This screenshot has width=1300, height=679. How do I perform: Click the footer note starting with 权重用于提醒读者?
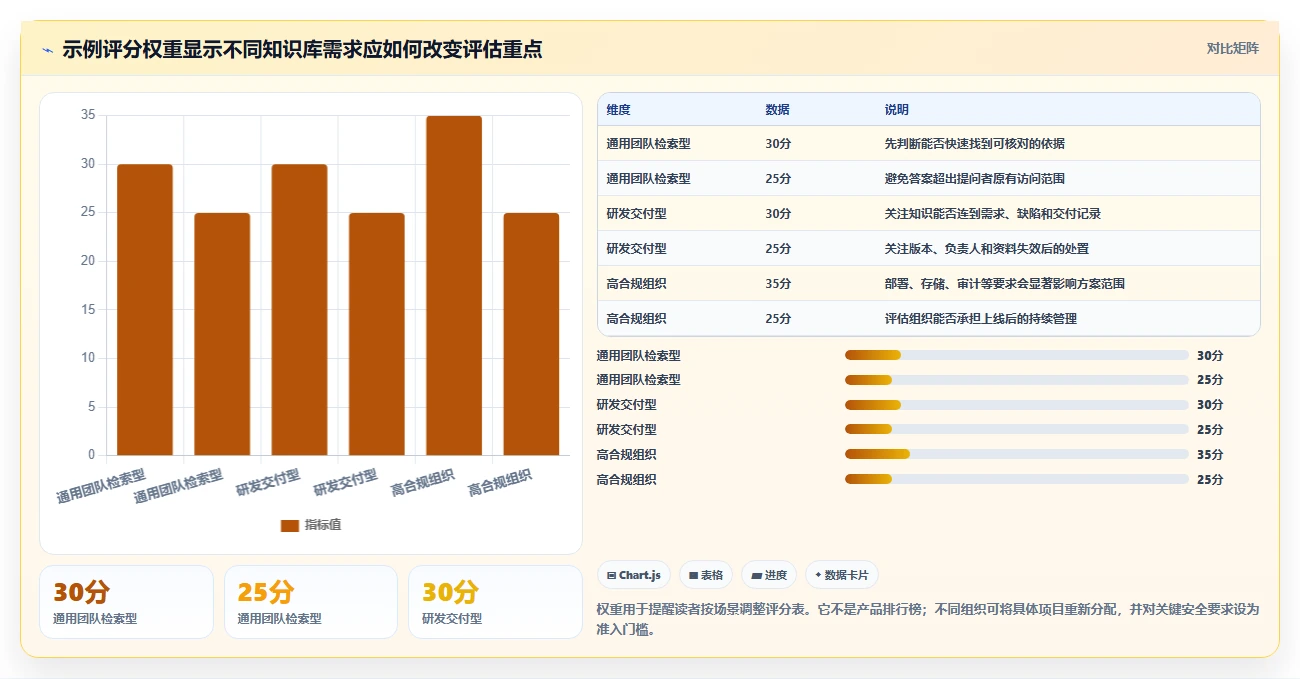click(927, 619)
